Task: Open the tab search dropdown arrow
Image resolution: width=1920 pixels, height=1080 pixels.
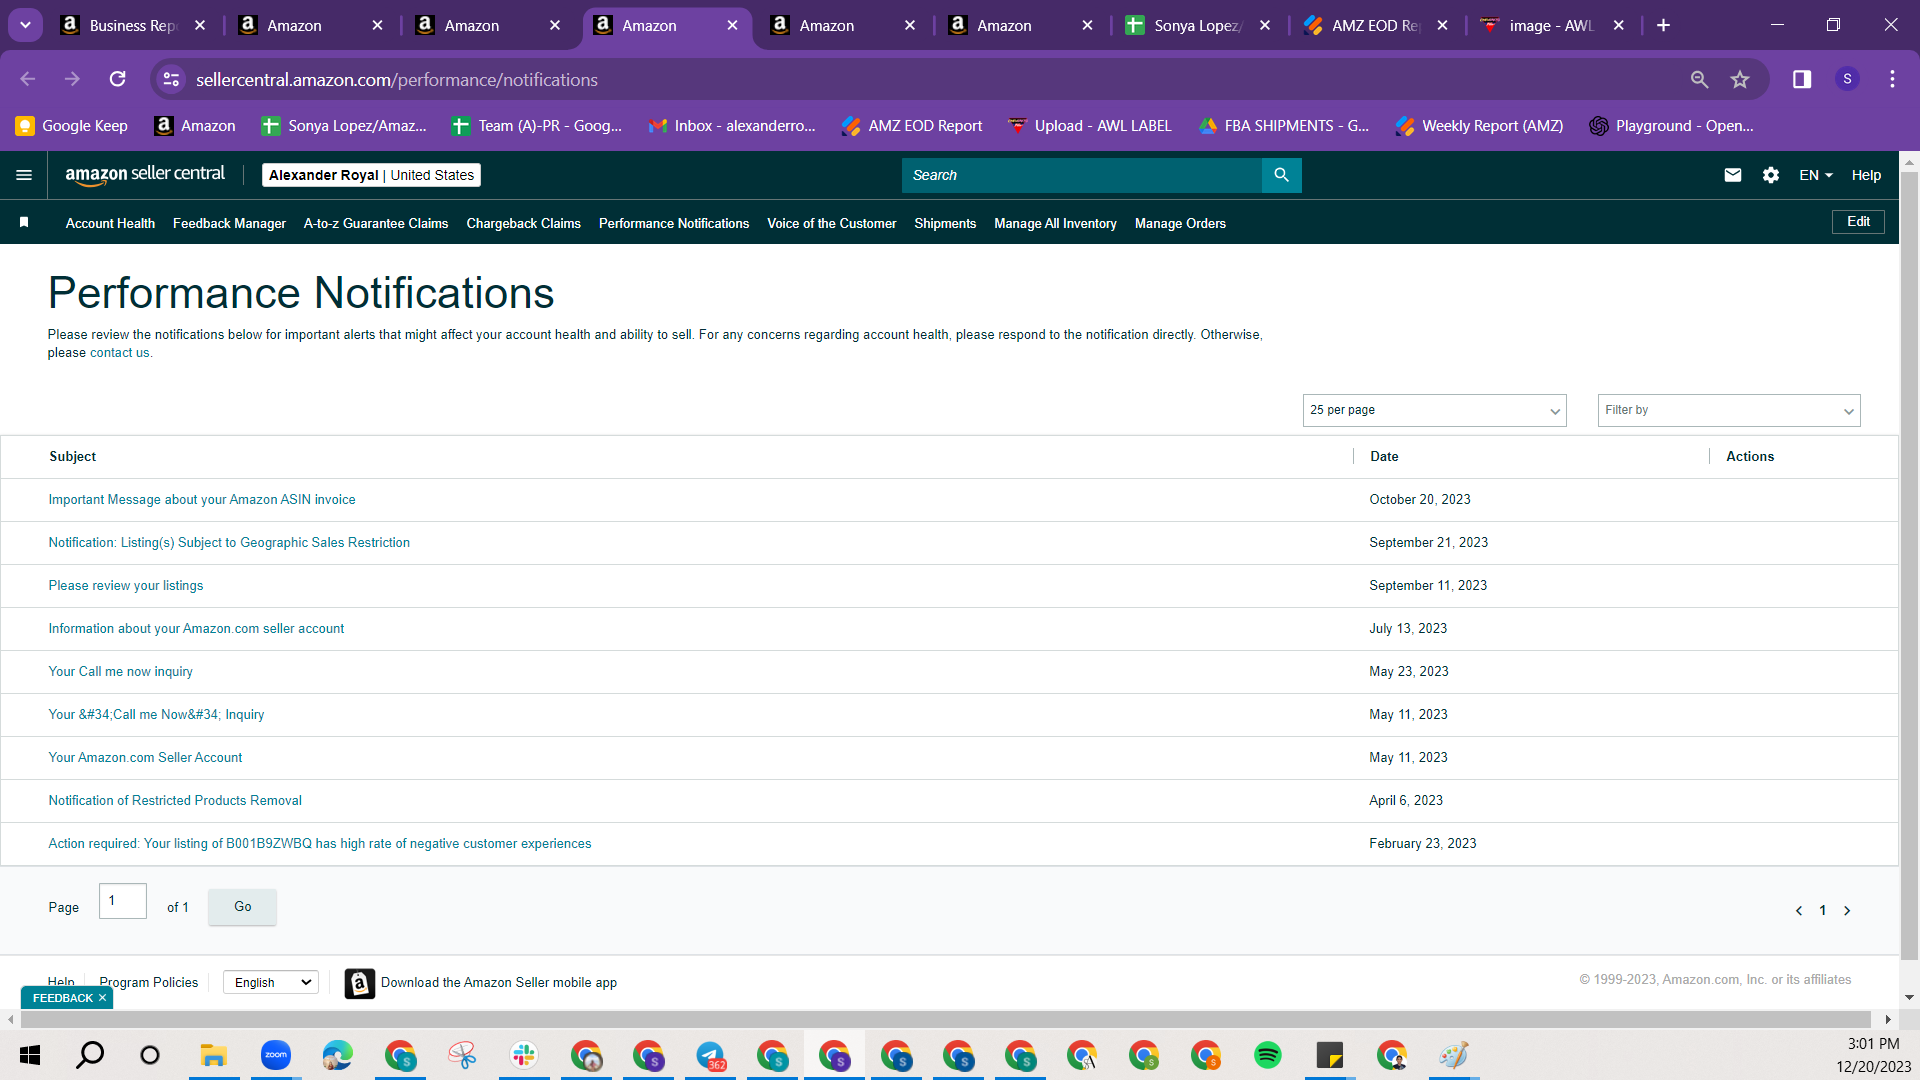Action: pyautogui.click(x=25, y=25)
